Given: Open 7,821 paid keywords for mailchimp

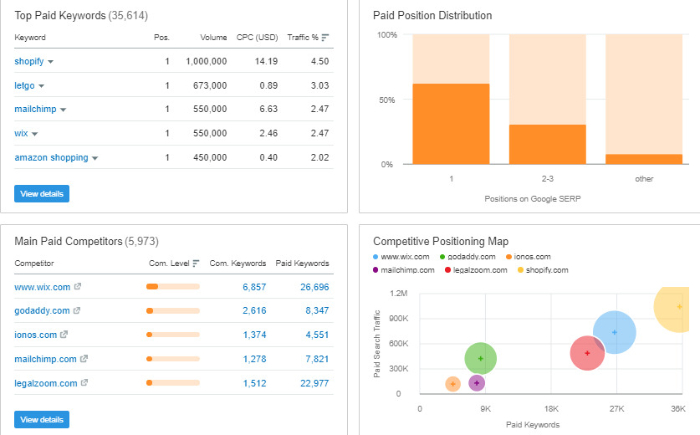Looking at the screenshot, I should coord(317,359).
